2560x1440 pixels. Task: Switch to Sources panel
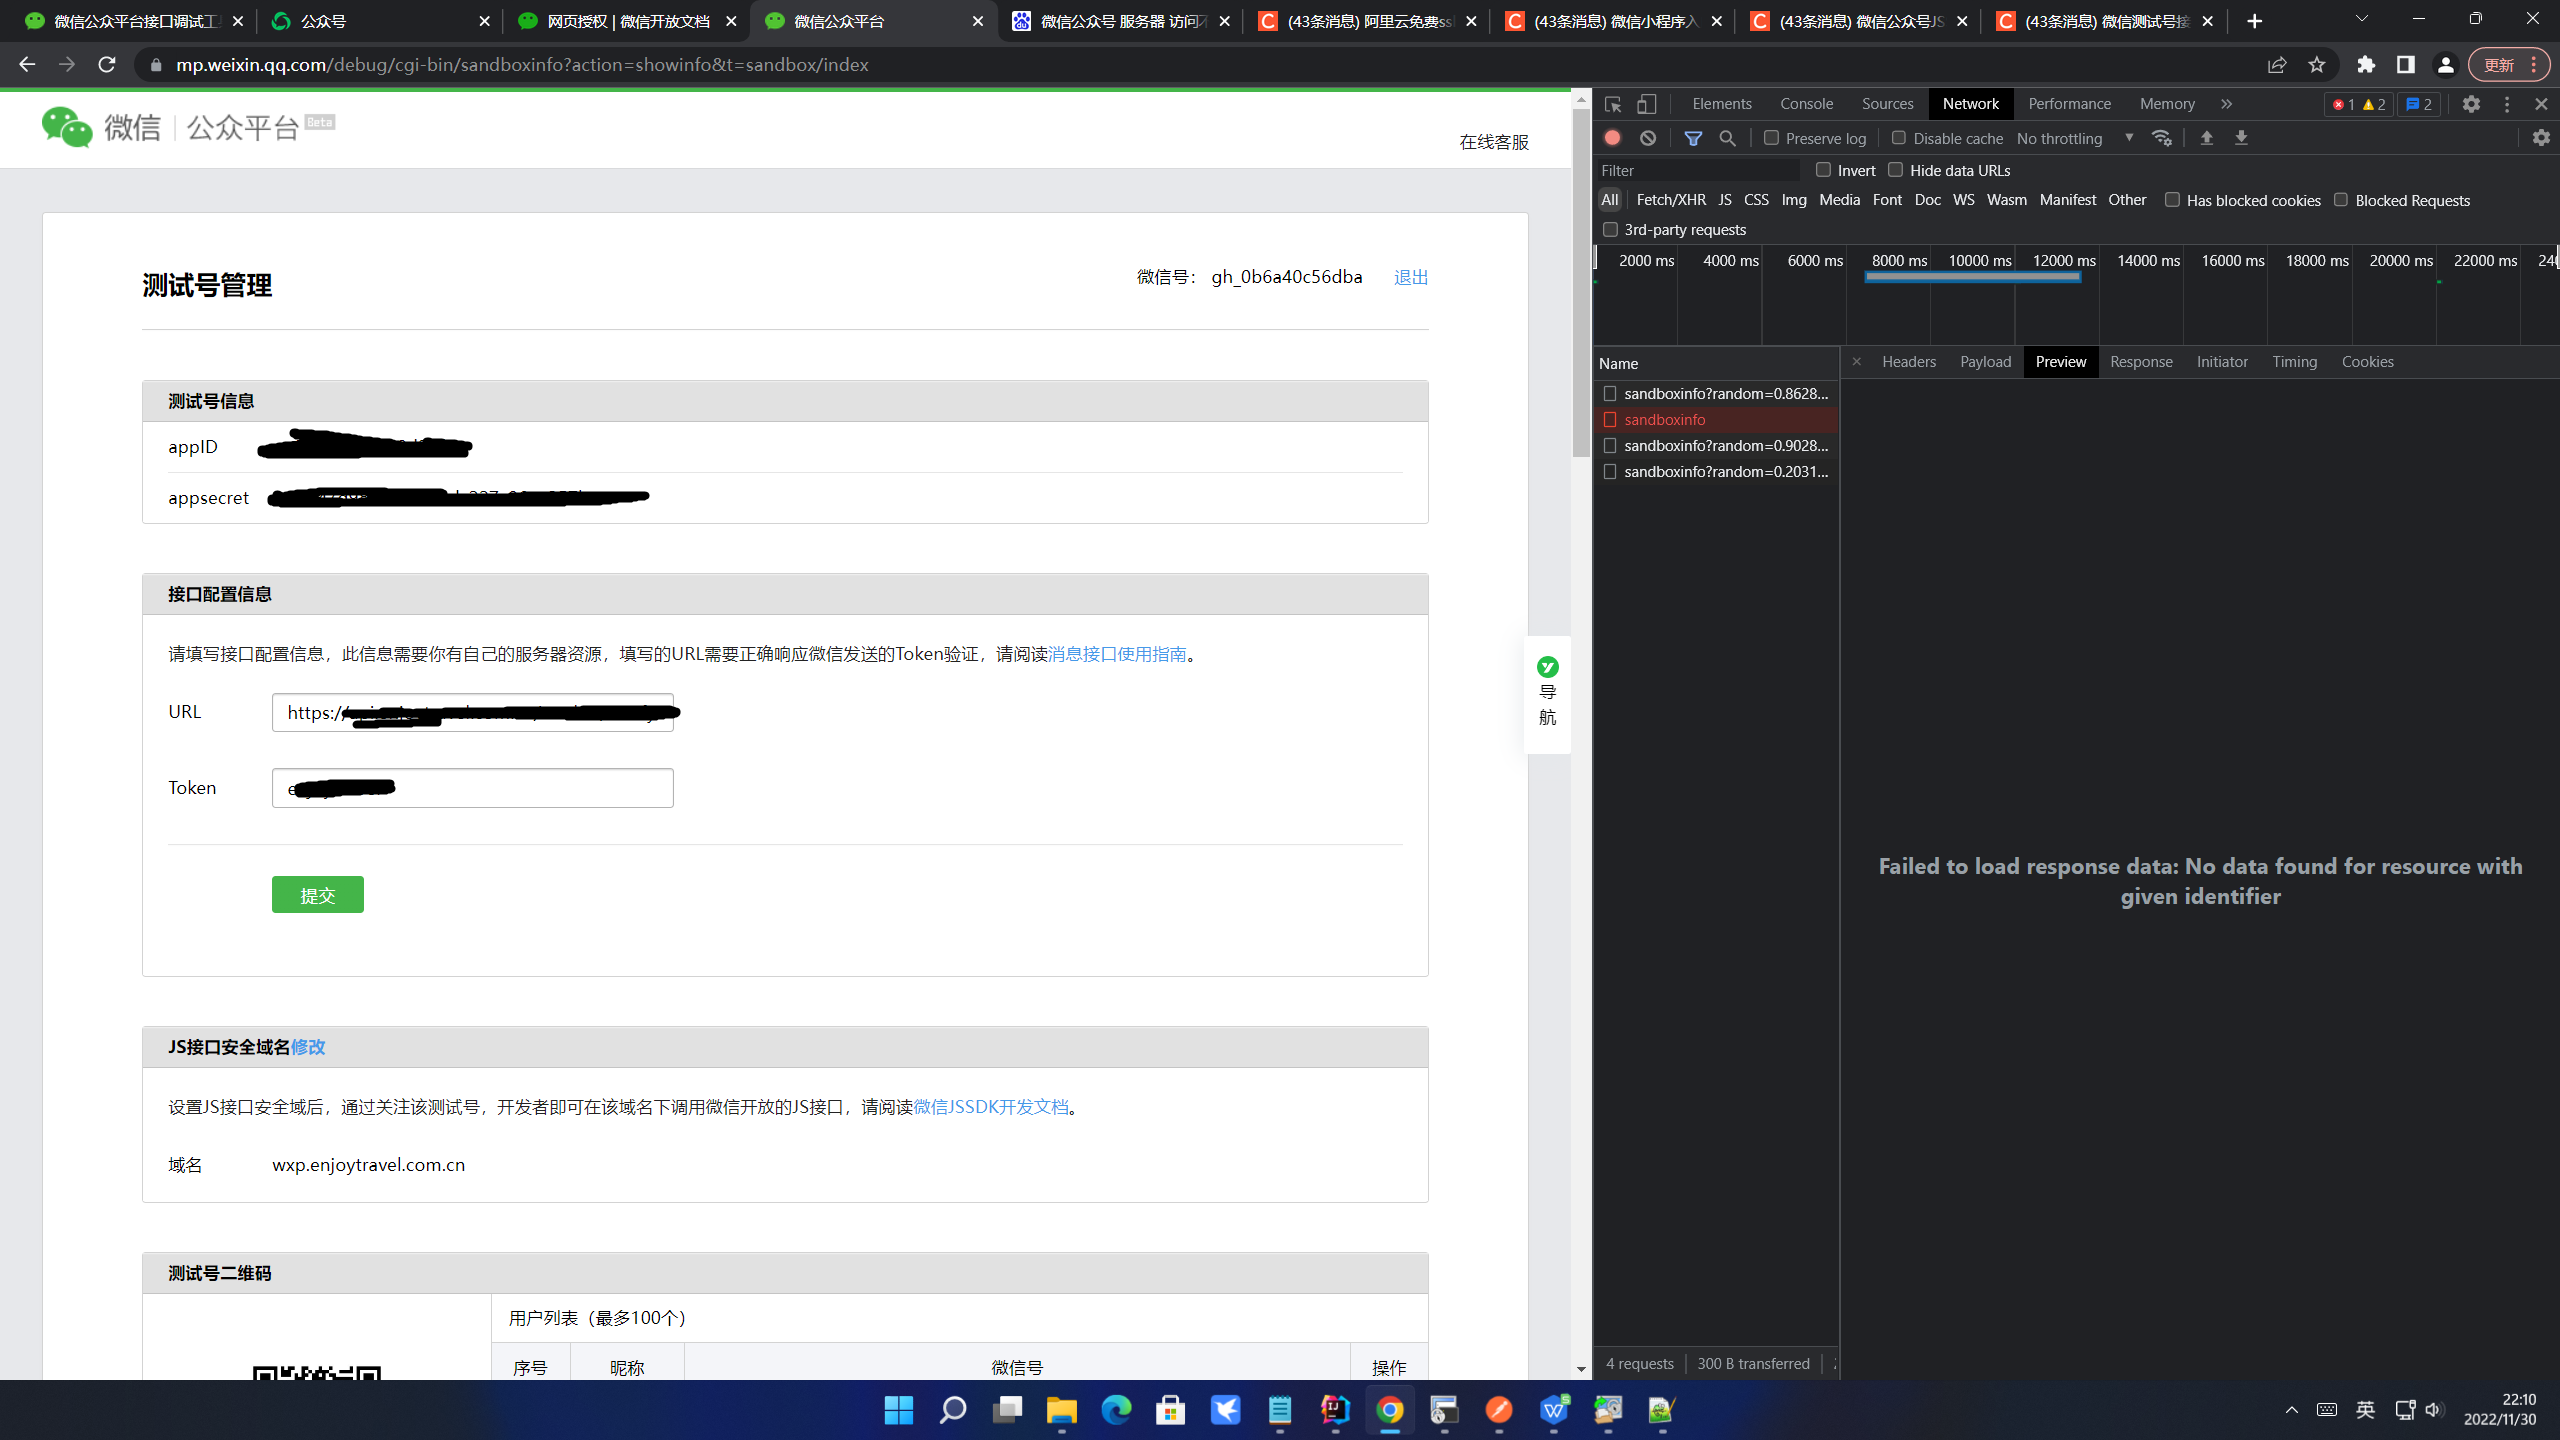(1888, 104)
